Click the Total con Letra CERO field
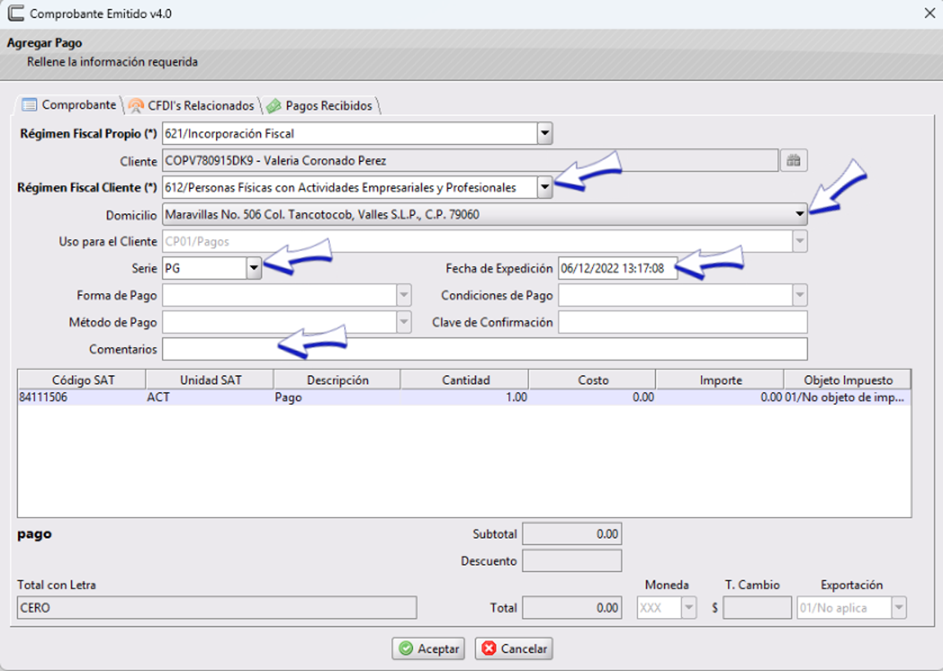Viewport: 943px width, 671px height. coord(217,608)
